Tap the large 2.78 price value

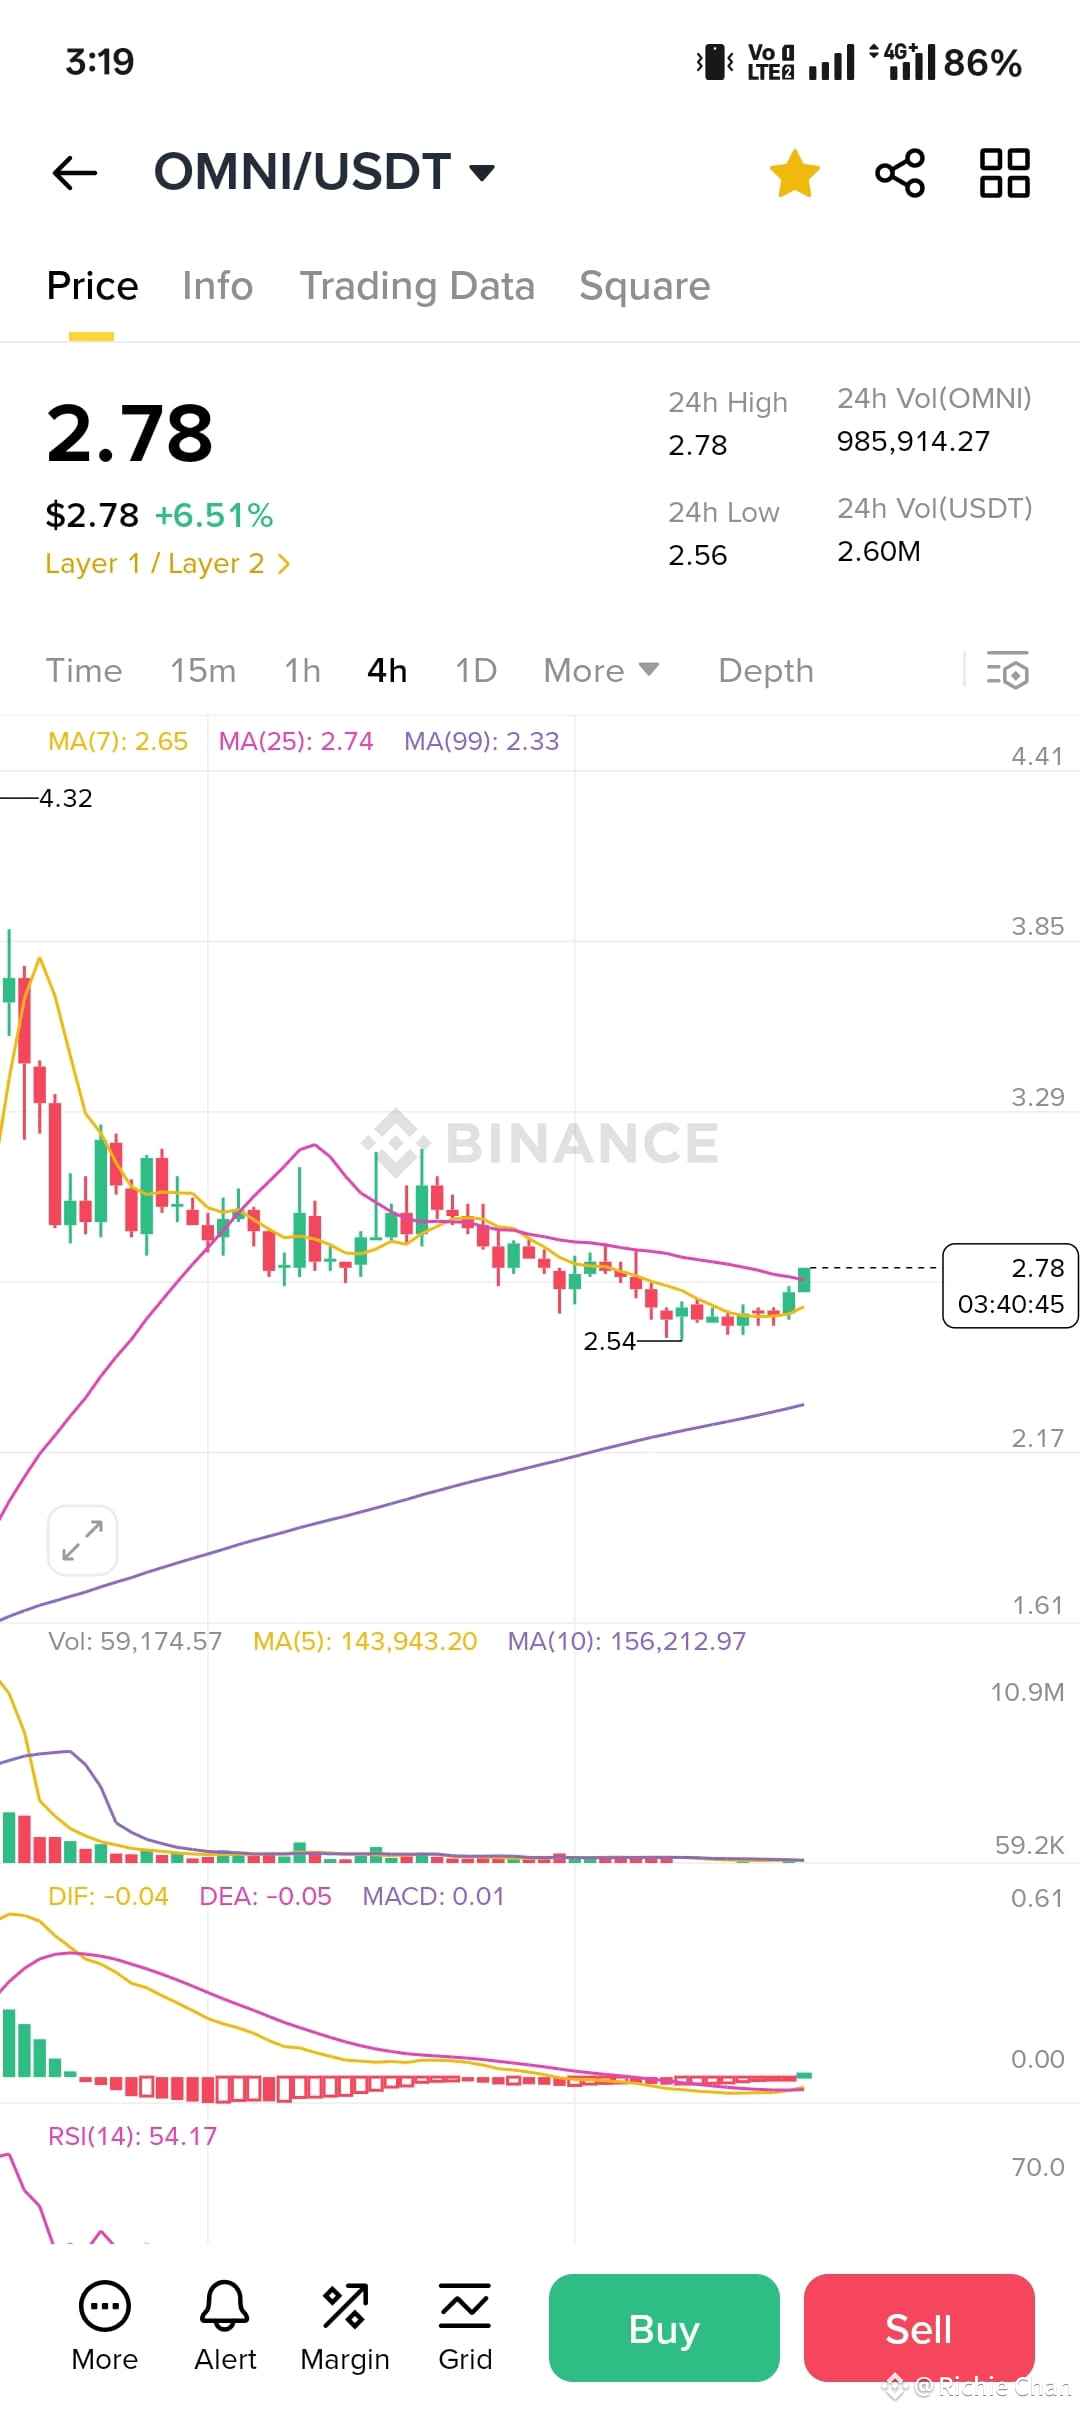[x=130, y=434]
